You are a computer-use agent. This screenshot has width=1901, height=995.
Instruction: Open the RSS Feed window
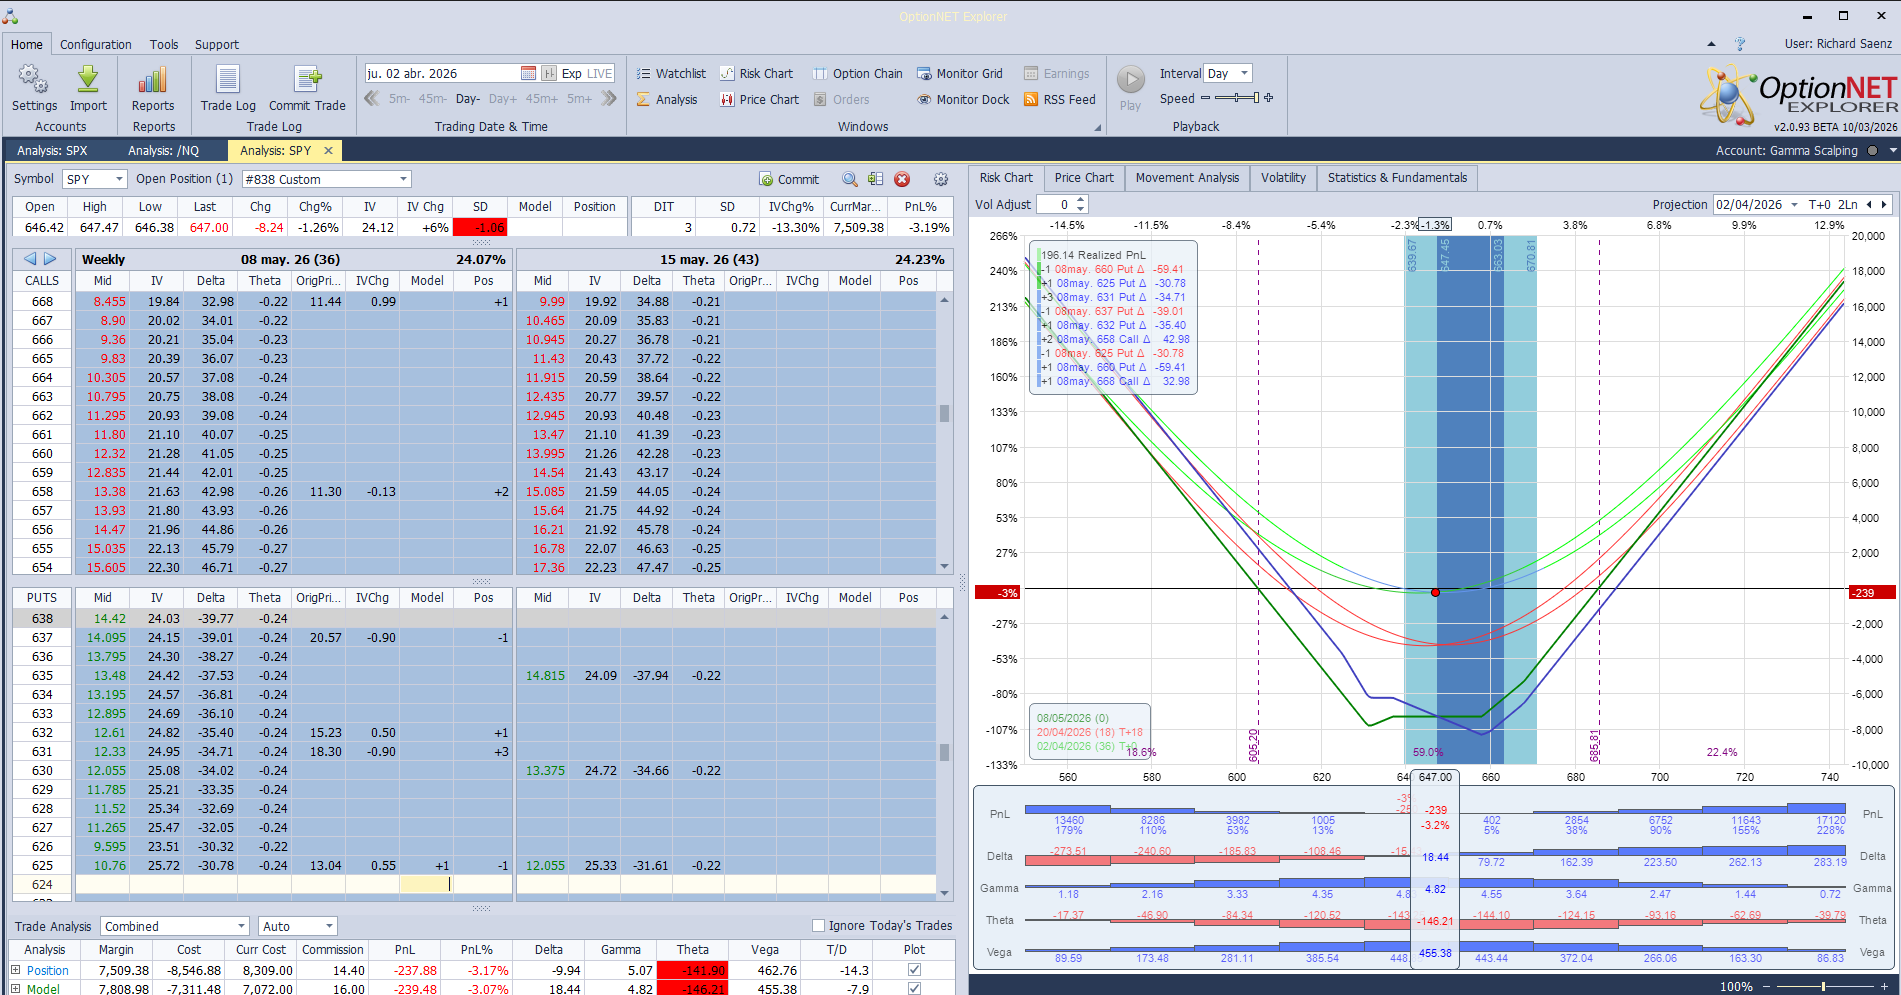(1059, 99)
